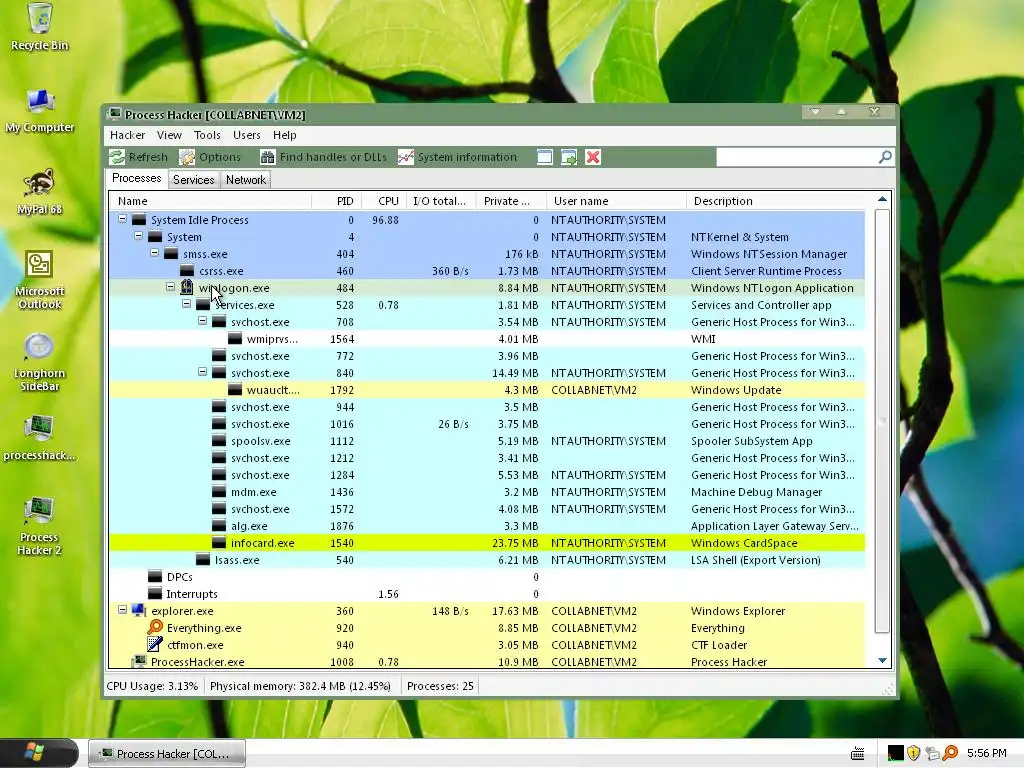Click the scrollbar up arrow
The image size is (1024, 768).
click(x=882, y=200)
